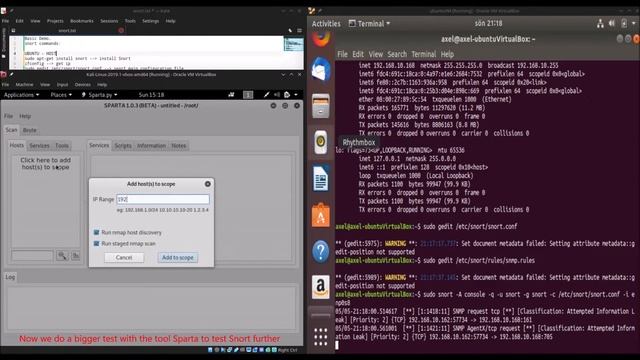The height and width of the screenshot is (360, 640).
Task: Close the snort.txt tab in Kate
Action: pyautogui.click(x=121, y=31)
